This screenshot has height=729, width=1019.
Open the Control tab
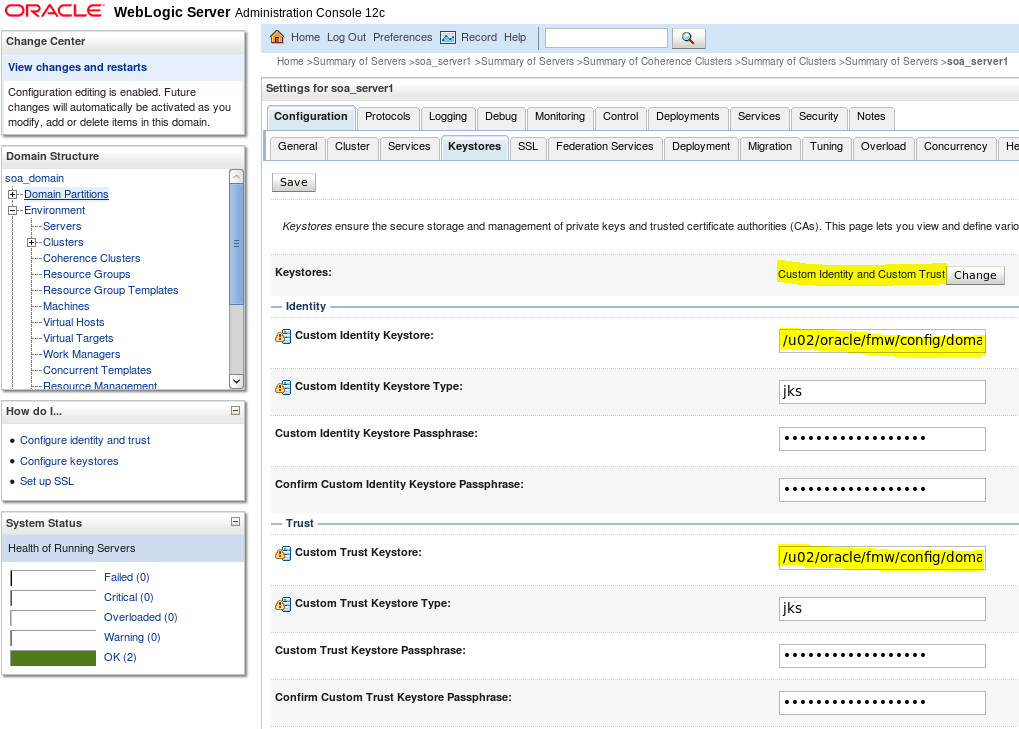tap(620, 117)
